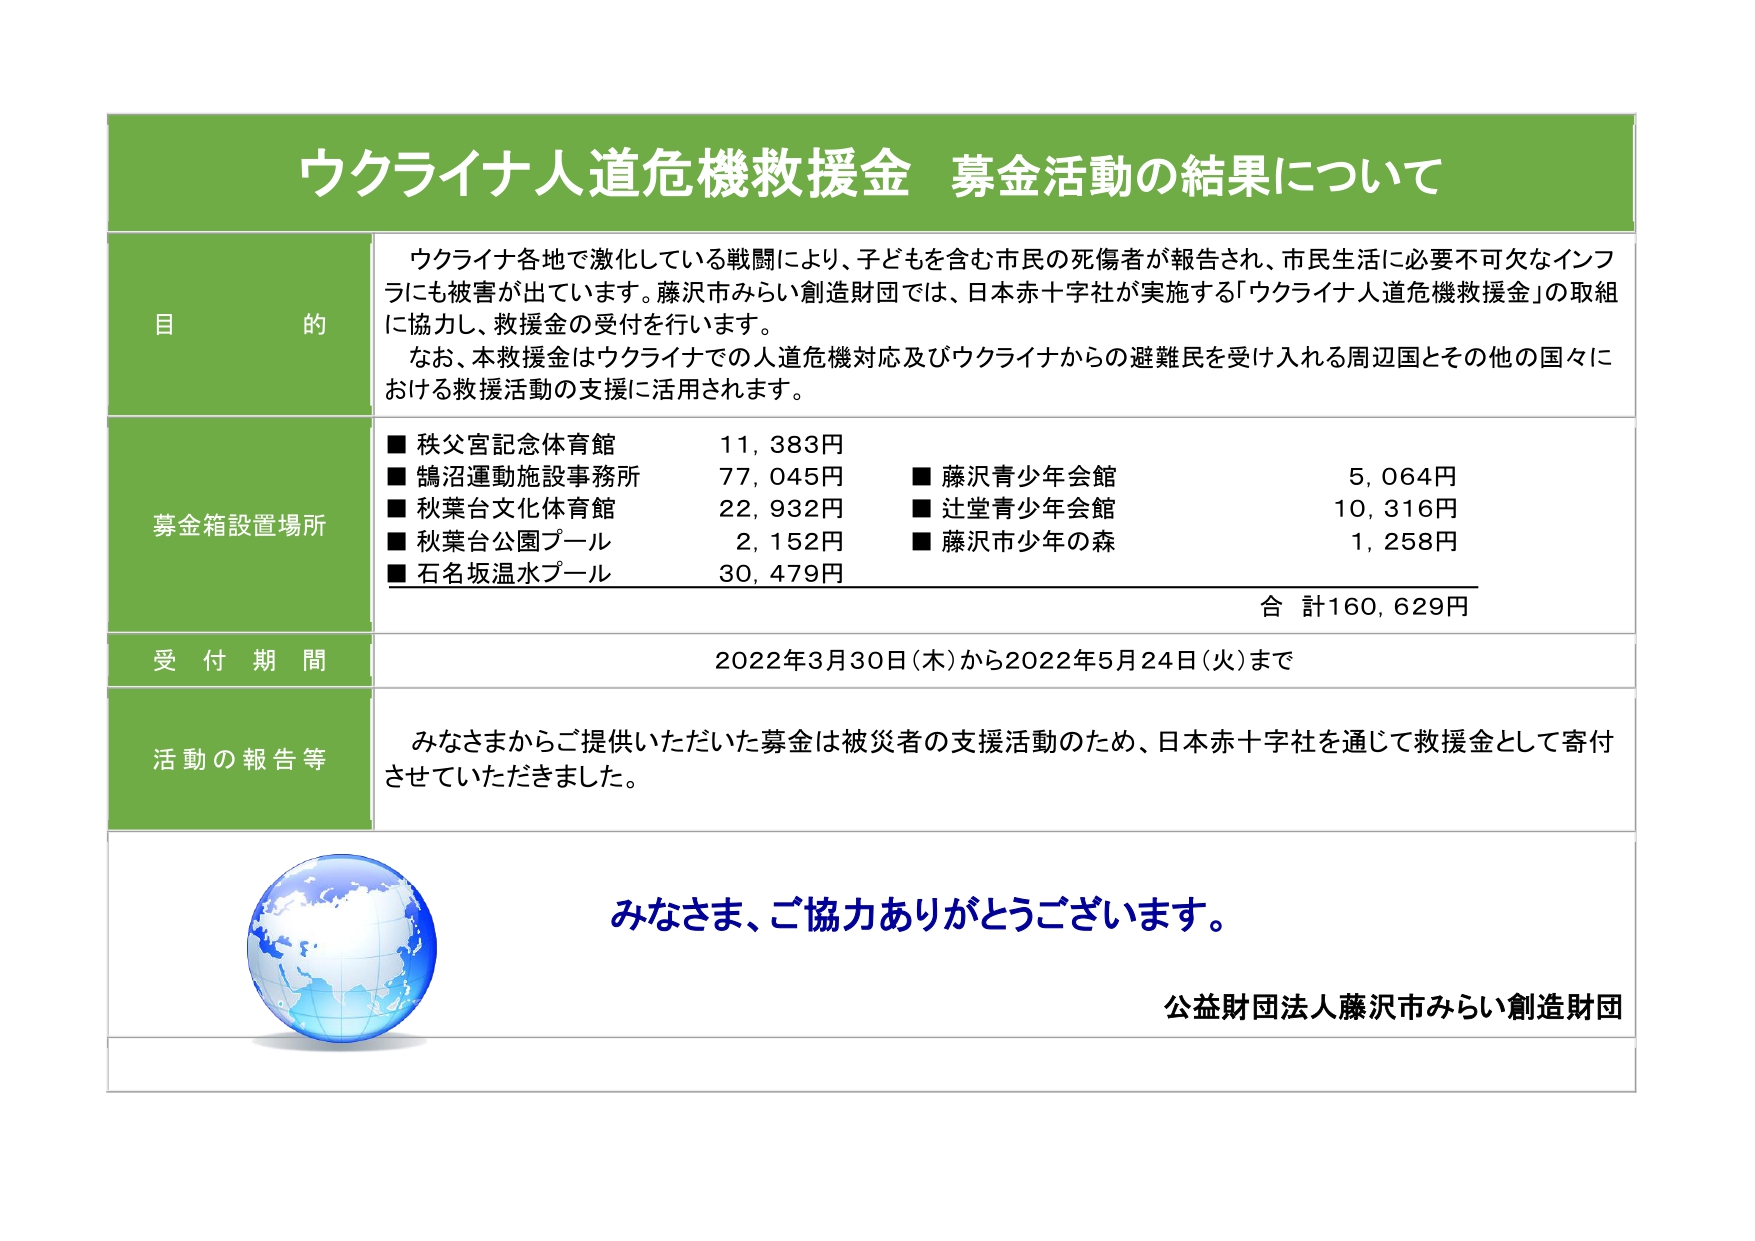
Task: Click the green title banner ウクライナ人道危機救援金
Action: 870,174
